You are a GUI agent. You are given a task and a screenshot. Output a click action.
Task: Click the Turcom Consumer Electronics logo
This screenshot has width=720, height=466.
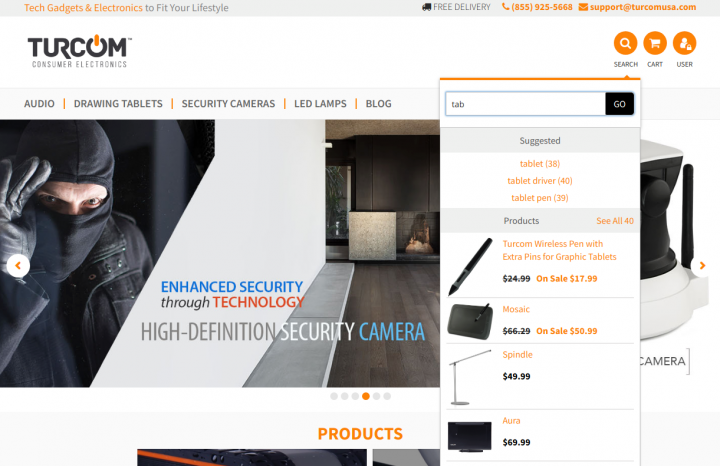(79, 51)
